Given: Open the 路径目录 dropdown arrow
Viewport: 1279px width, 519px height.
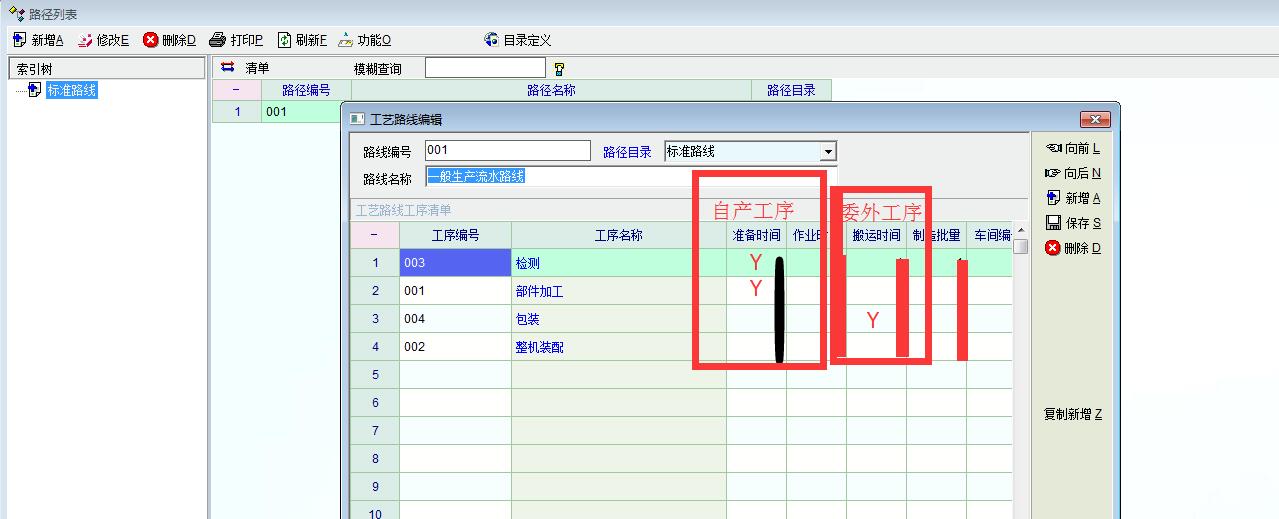Looking at the screenshot, I should [x=827, y=152].
